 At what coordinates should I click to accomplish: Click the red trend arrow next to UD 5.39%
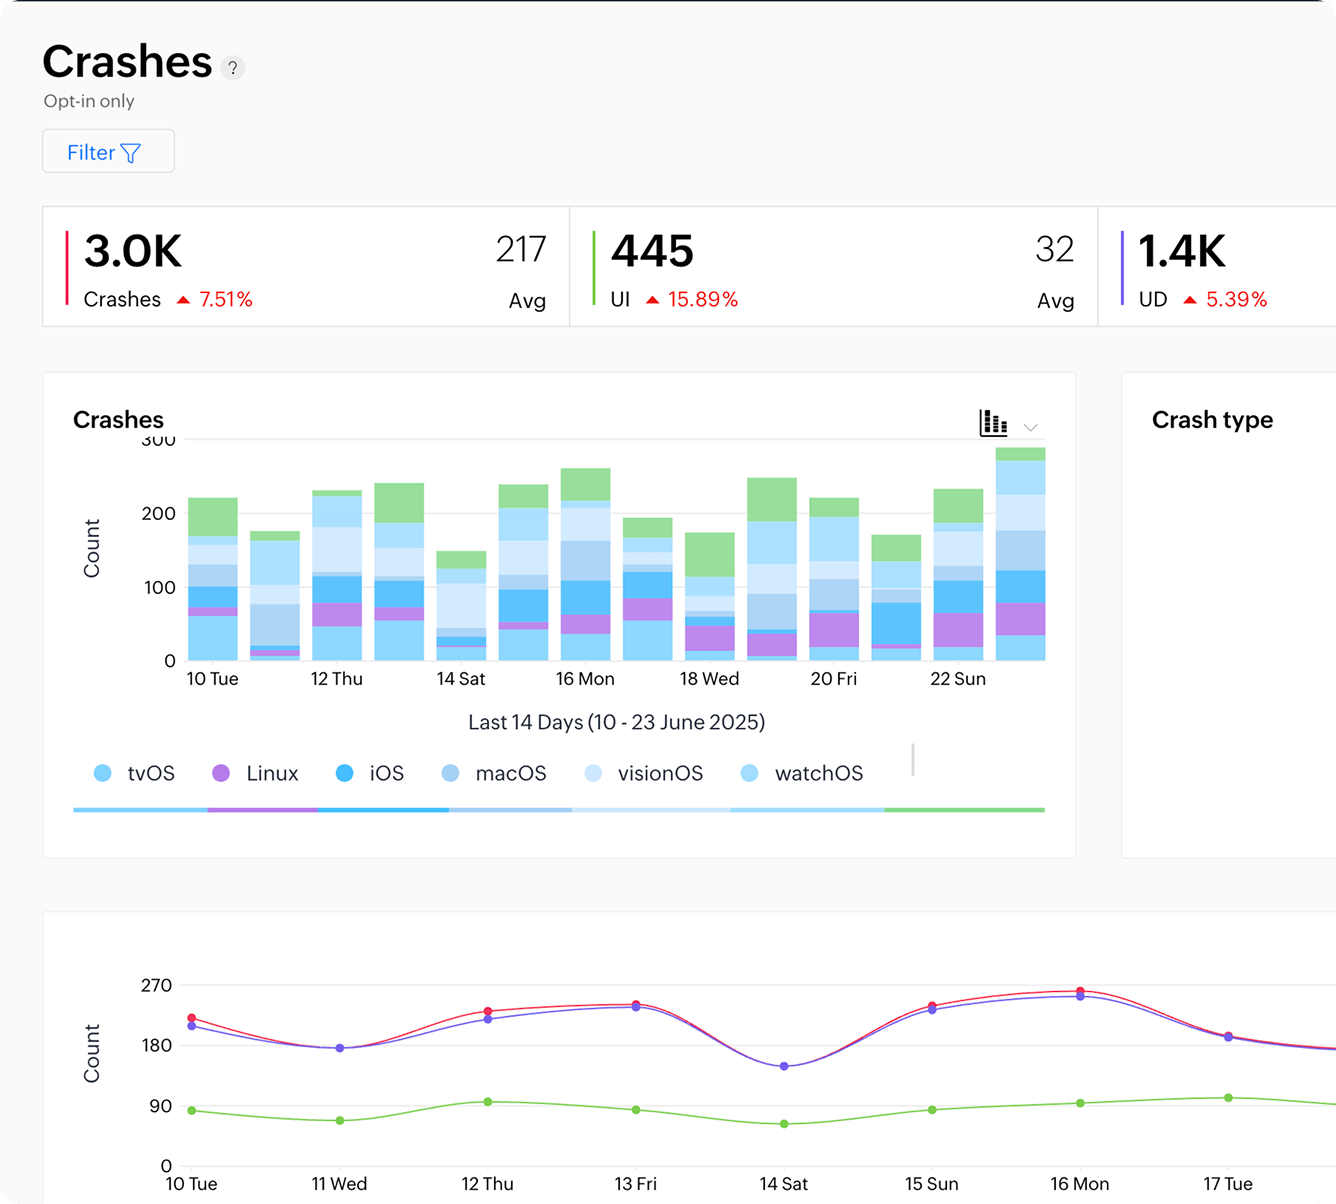point(1190,298)
